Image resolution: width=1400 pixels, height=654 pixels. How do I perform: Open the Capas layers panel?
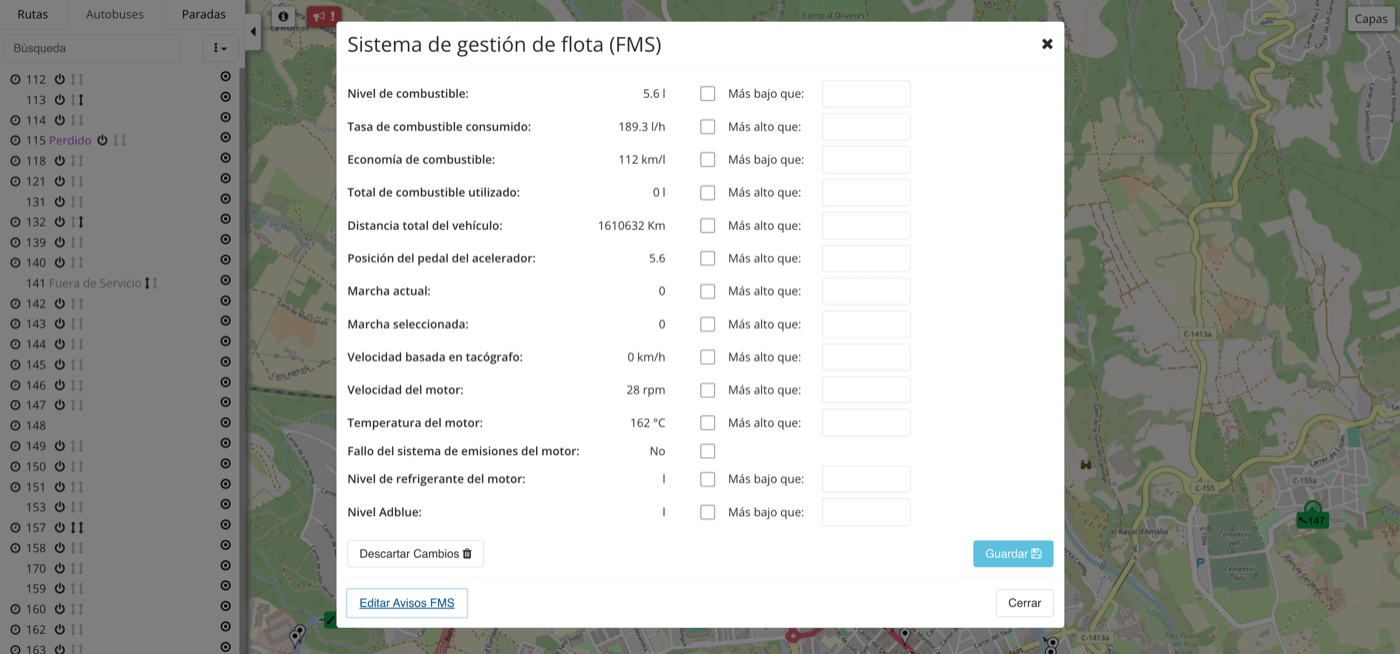1371,18
